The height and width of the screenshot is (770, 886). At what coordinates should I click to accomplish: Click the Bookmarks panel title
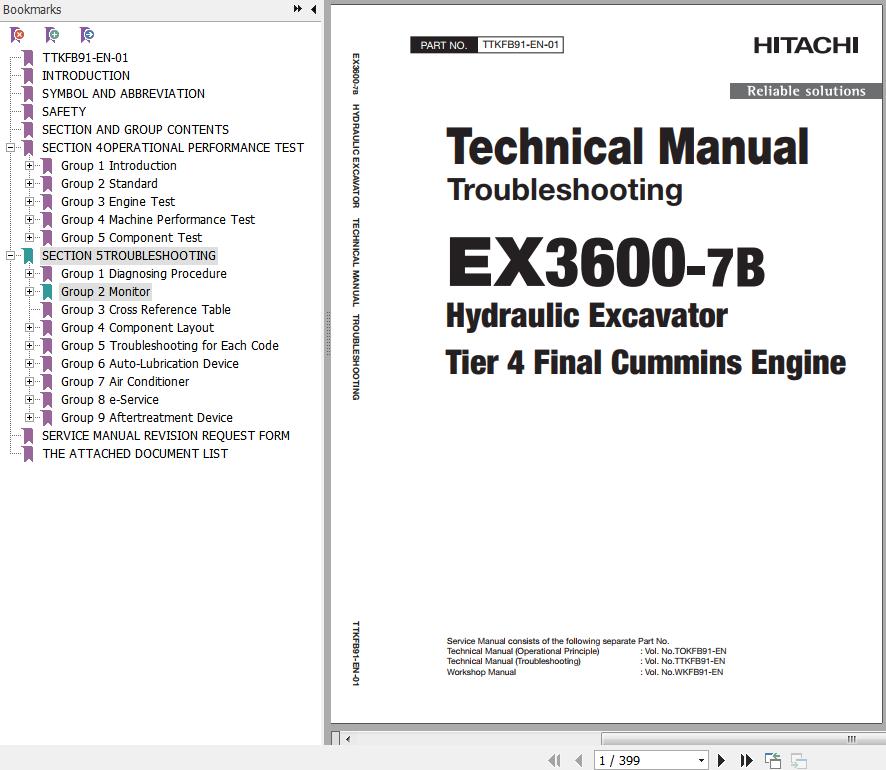point(32,9)
